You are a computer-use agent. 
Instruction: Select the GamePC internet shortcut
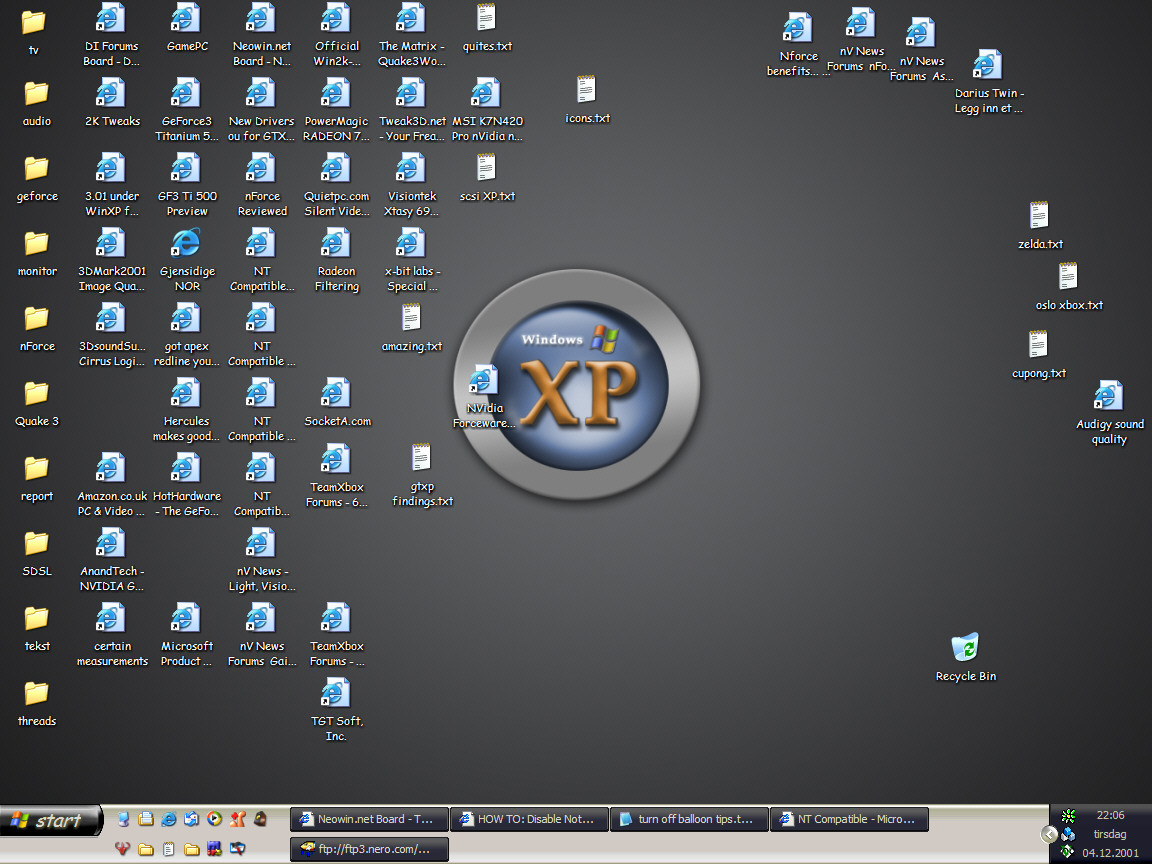pos(187,29)
